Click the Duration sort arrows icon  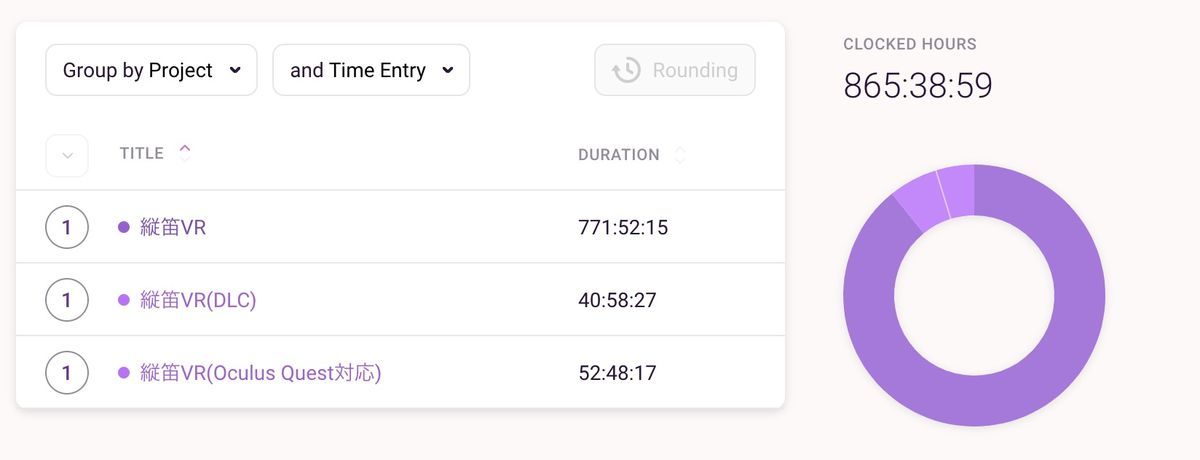680,155
